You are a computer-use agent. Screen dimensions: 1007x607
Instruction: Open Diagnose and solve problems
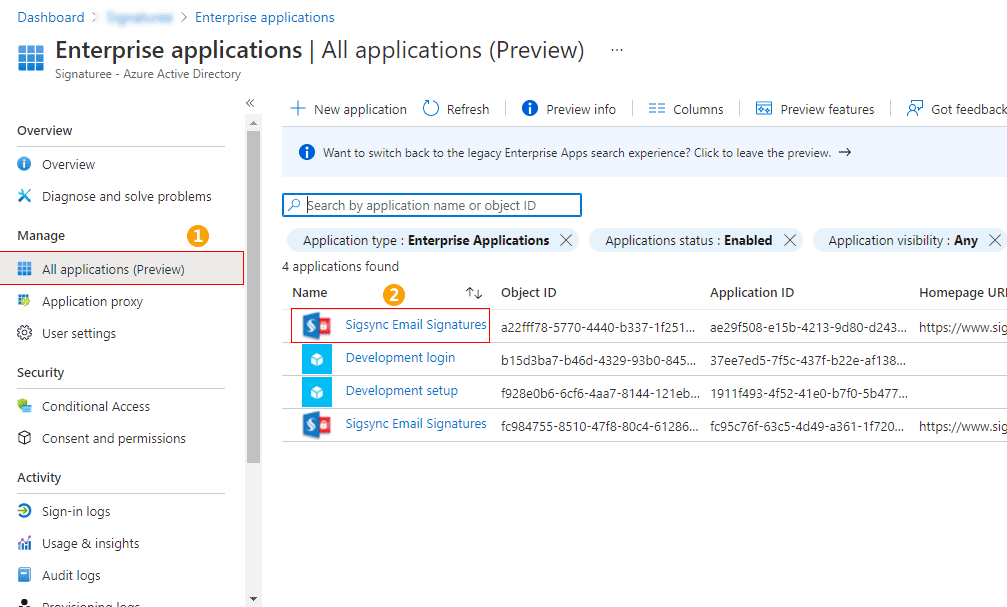click(126, 197)
